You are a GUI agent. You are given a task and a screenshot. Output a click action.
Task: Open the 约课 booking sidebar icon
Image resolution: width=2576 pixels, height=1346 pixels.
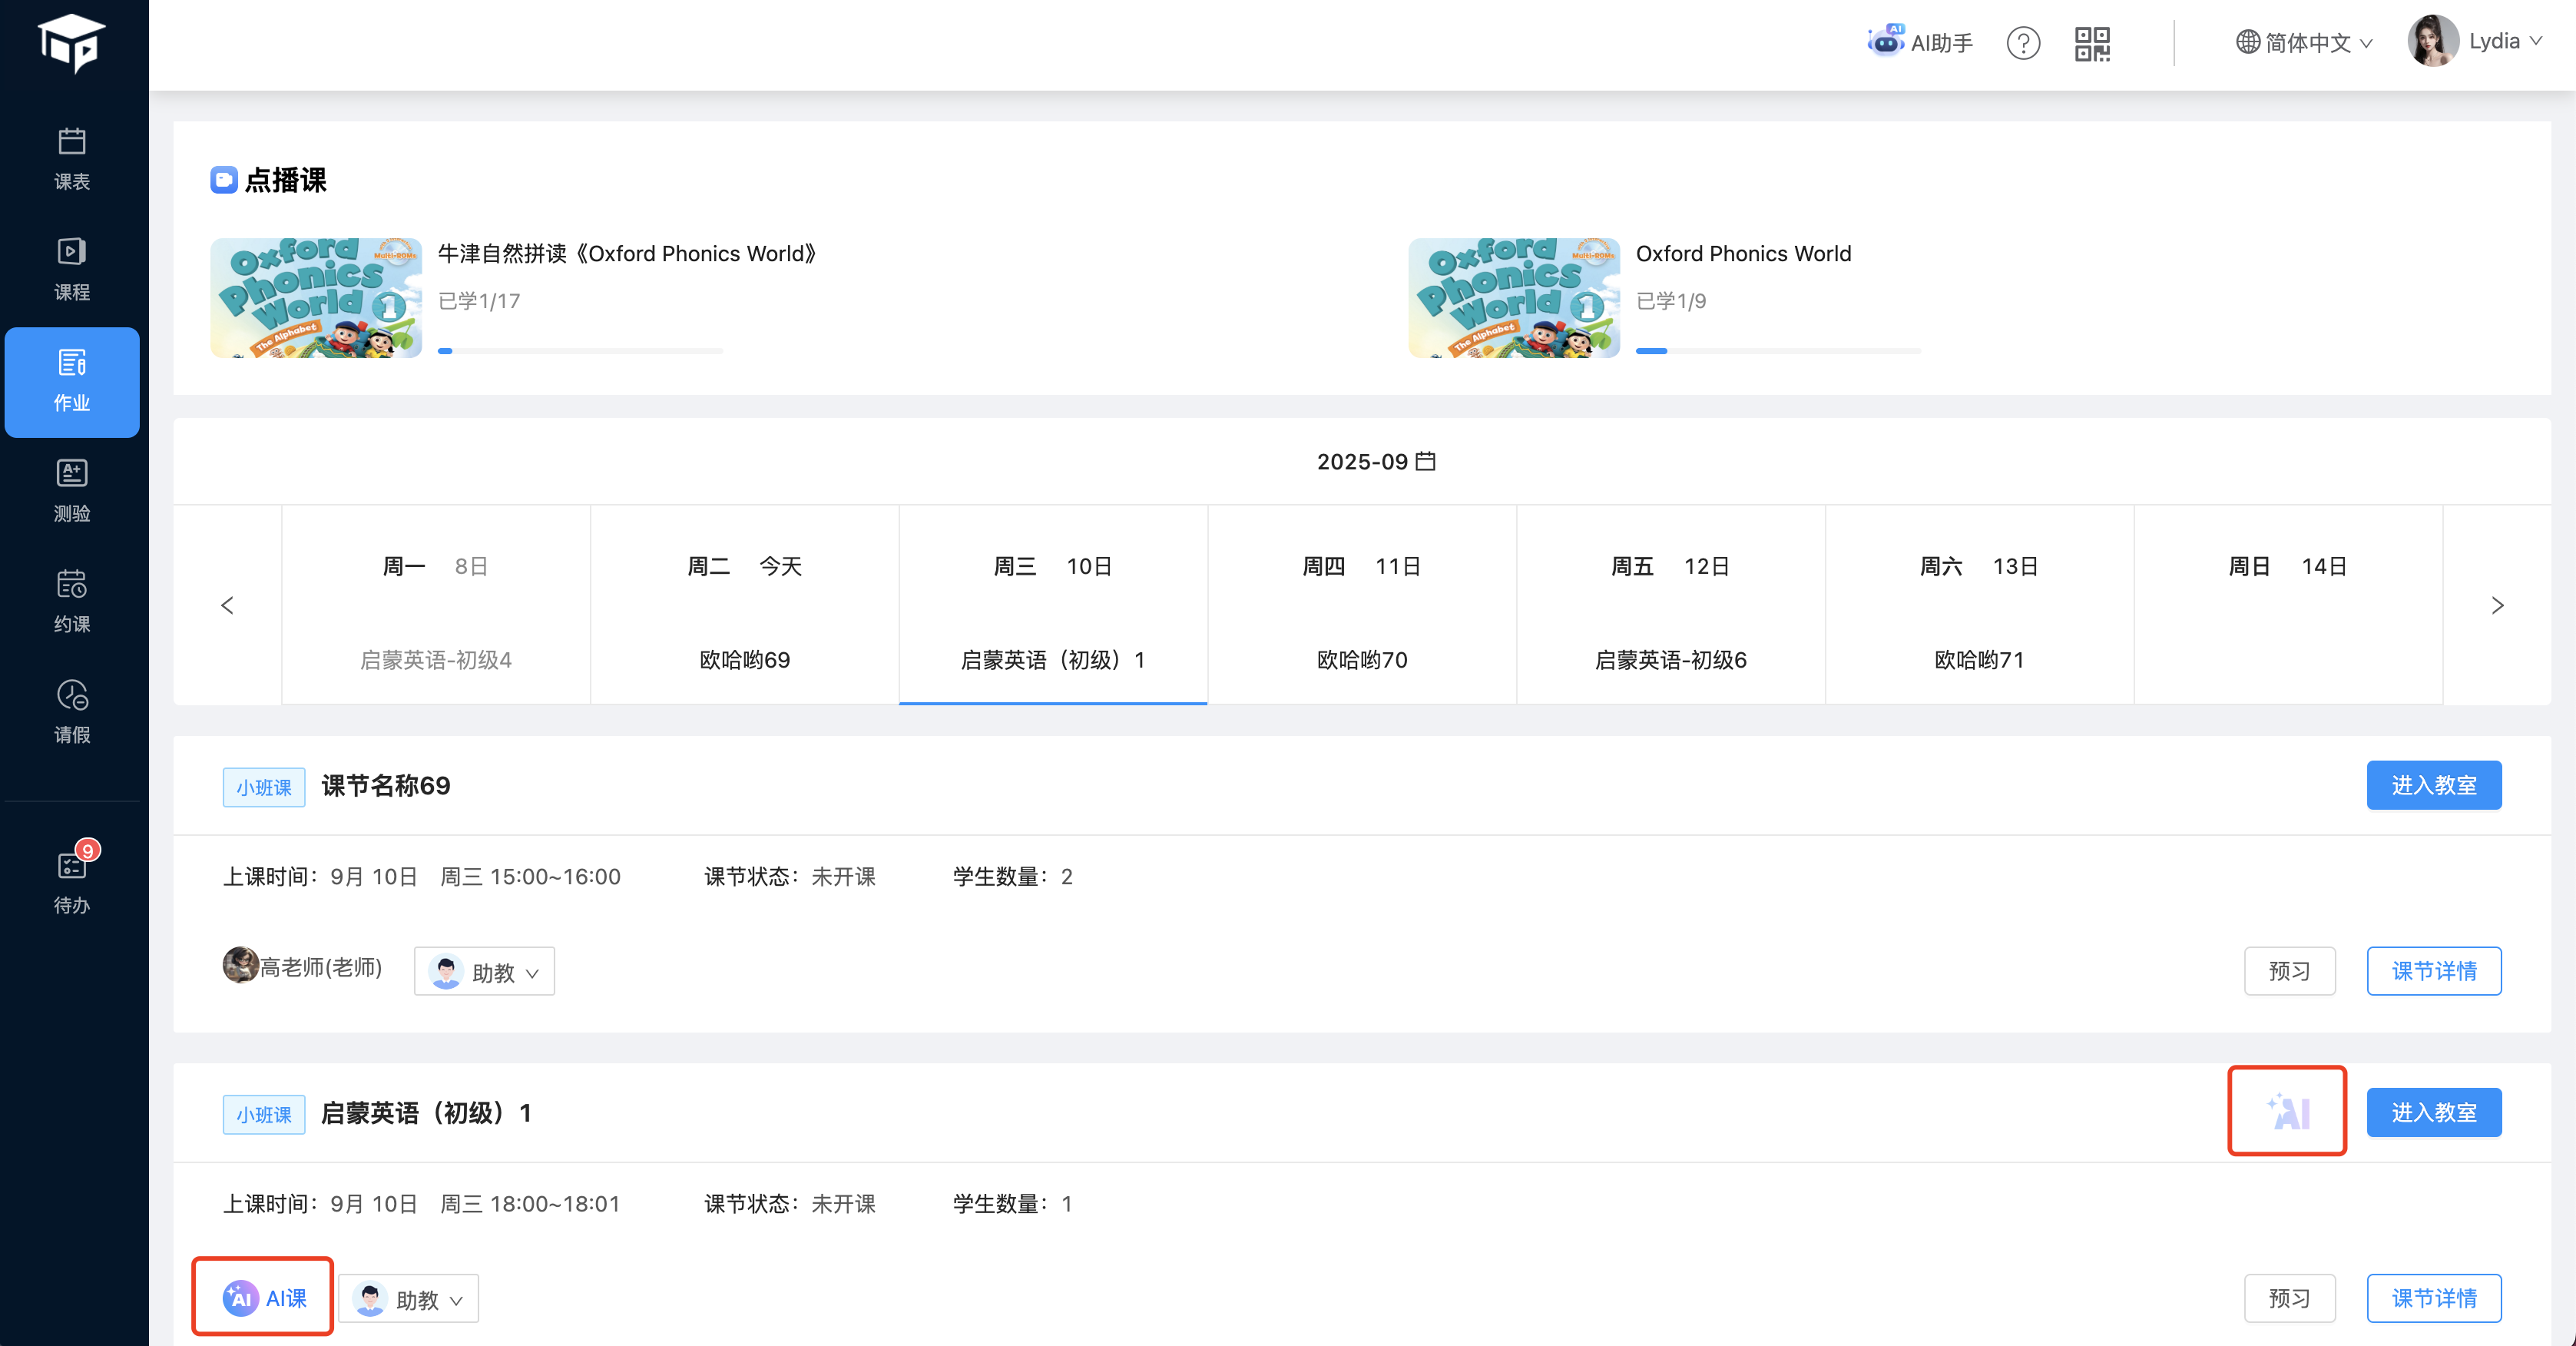pos(71,600)
